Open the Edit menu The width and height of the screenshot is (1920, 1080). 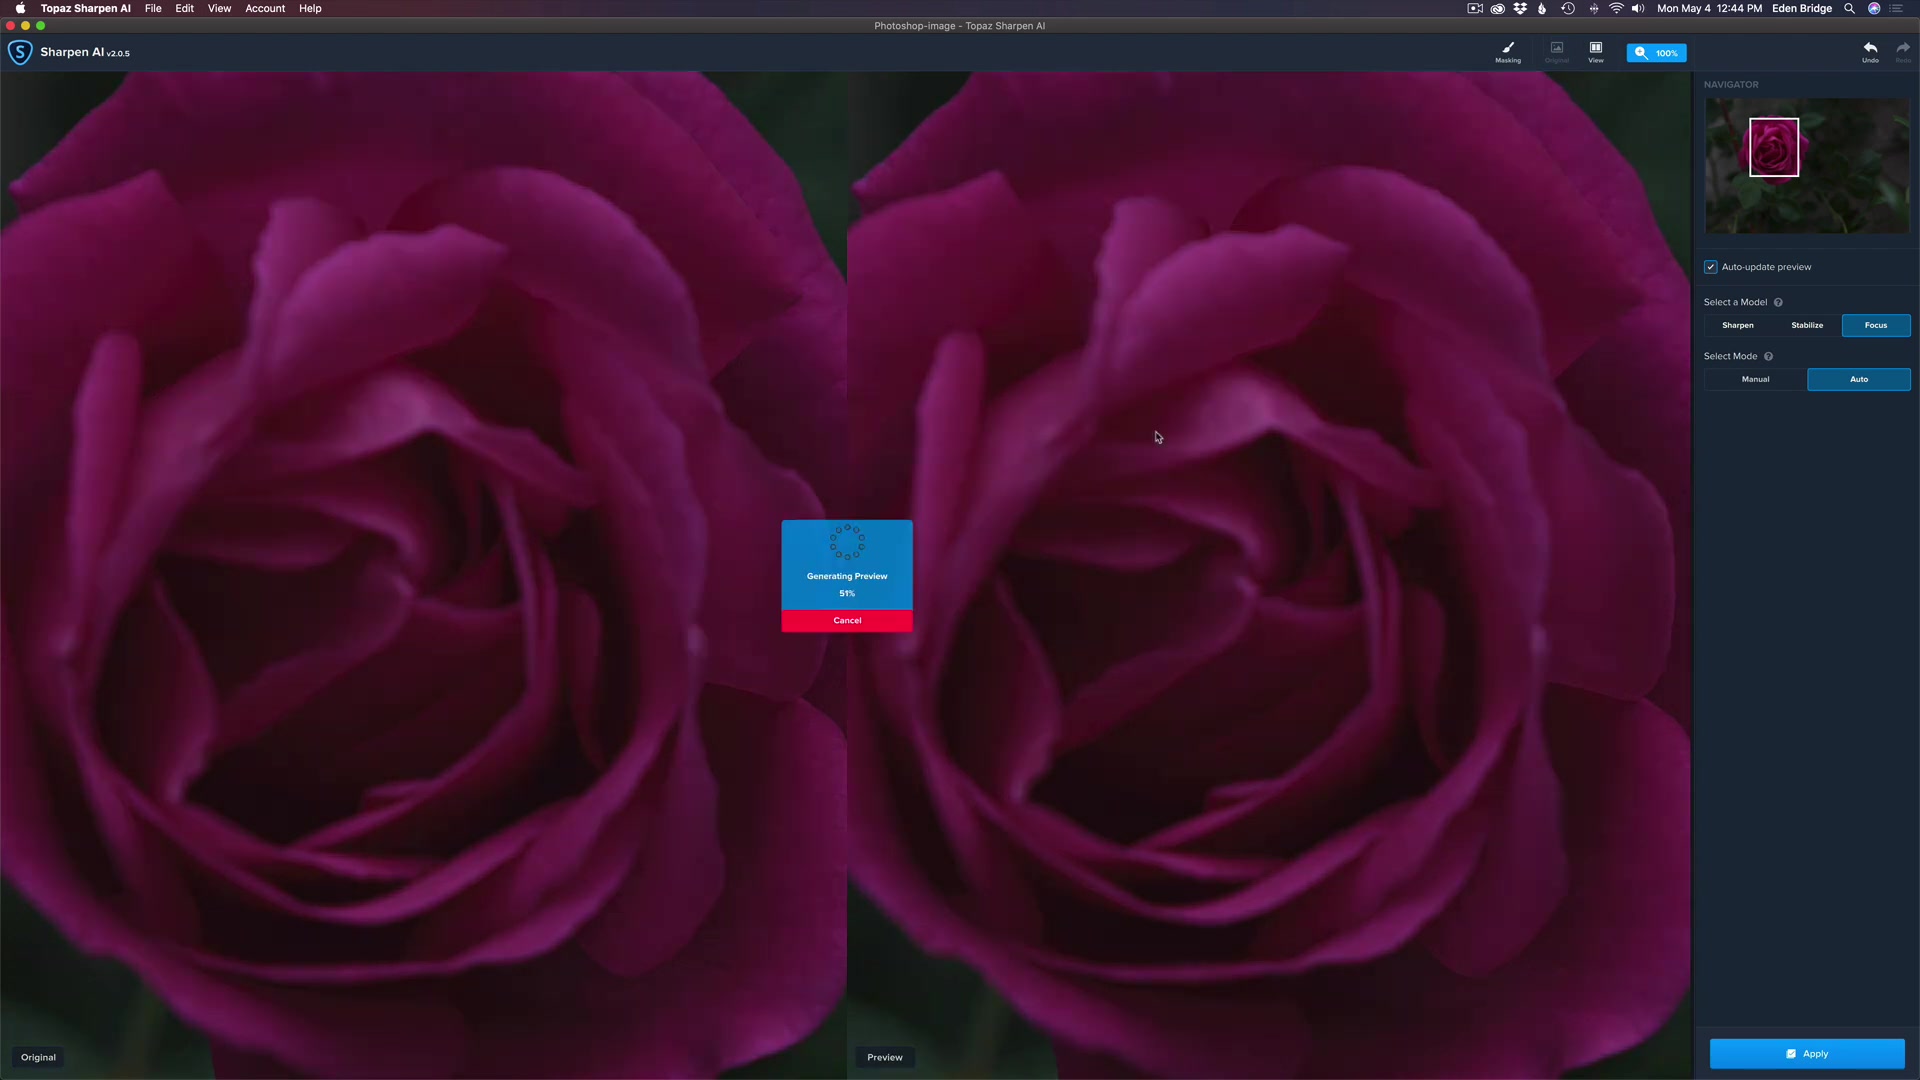point(185,8)
